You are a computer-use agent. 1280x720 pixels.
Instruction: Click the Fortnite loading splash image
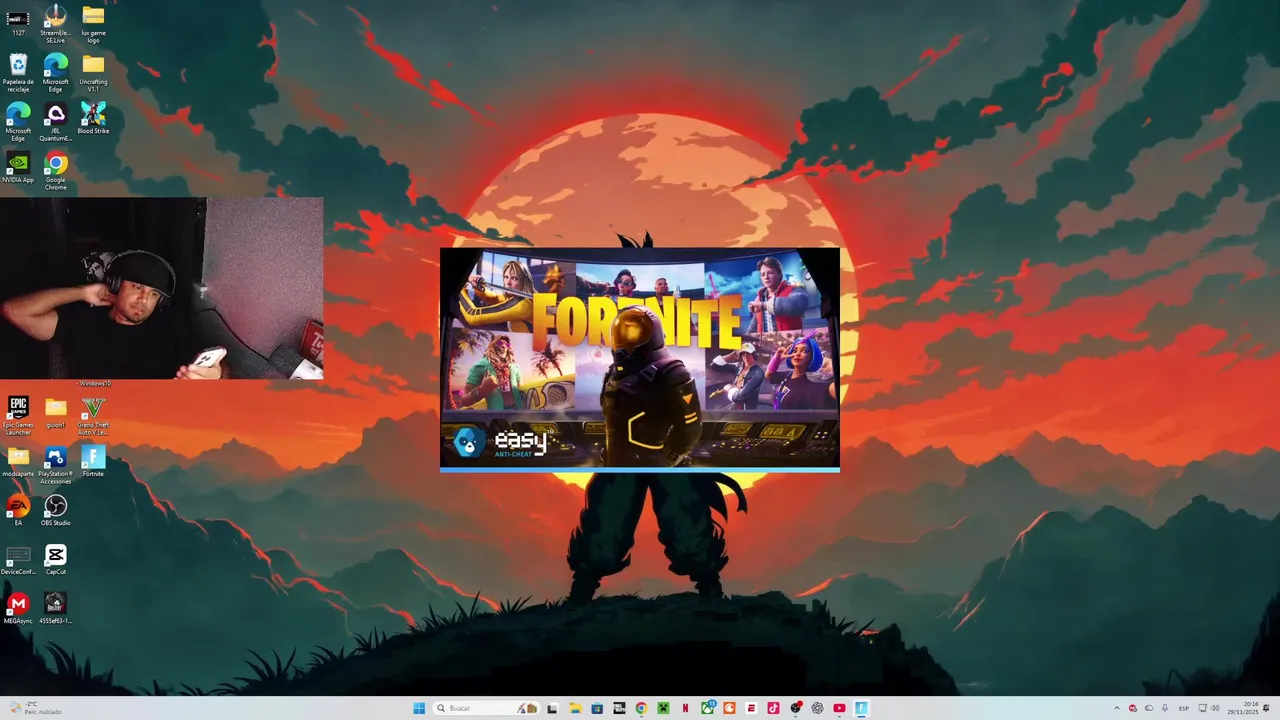(x=640, y=358)
